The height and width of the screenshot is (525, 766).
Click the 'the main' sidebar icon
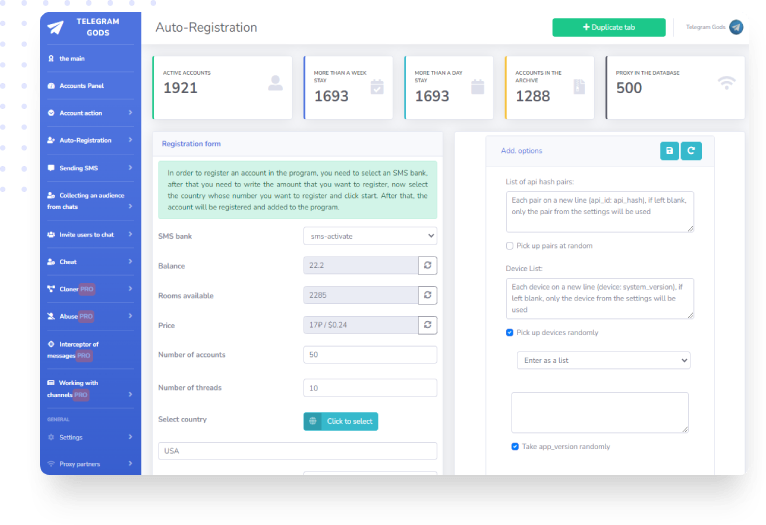(51, 58)
